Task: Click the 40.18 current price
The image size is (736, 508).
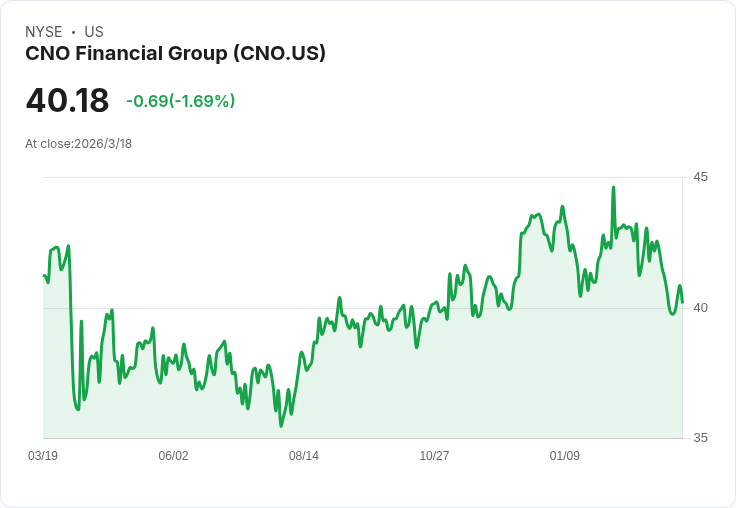Action: coord(67,101)
